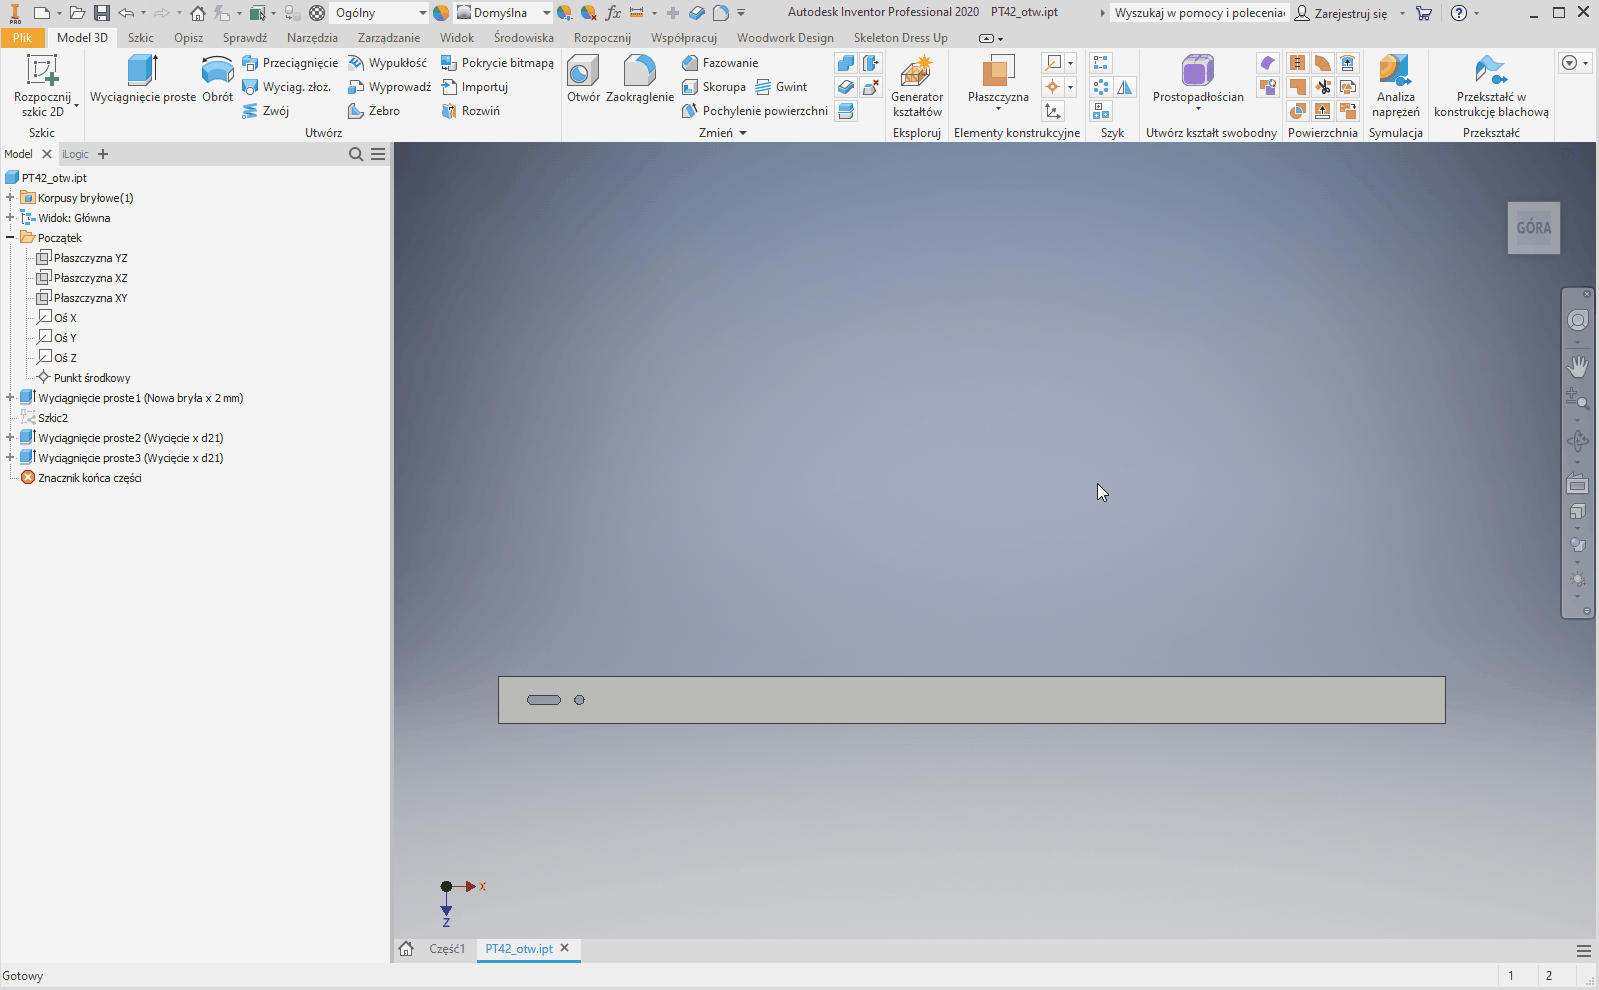Expand Wyciągnięcie proste2 feature node

pyautogui.click(x=10, y=438)
